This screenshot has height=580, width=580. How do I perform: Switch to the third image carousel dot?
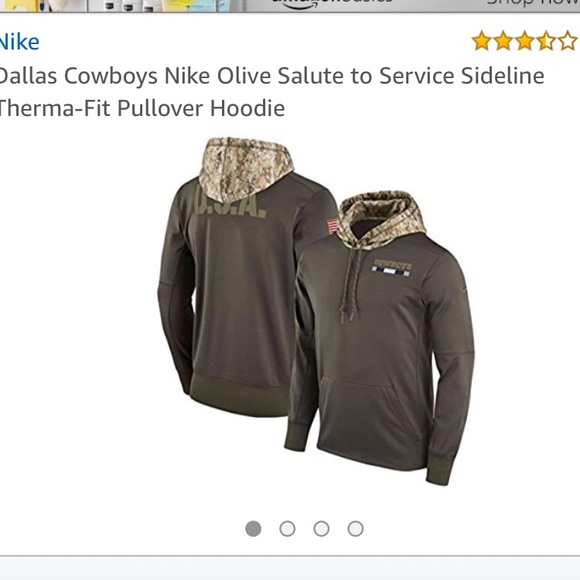click(x=321, y=529)
